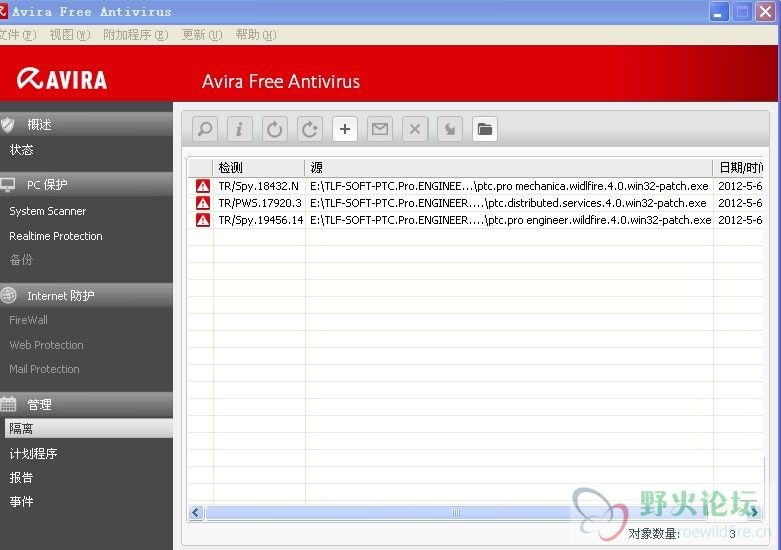Click the globe icon beside Internet 防护
Viewport: 781px width, 550px height.
(8, 295)
